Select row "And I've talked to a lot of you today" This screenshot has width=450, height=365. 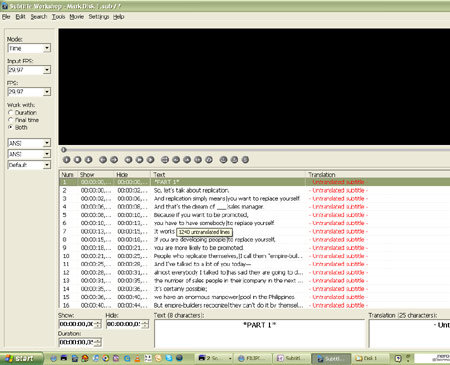point(255,264)
